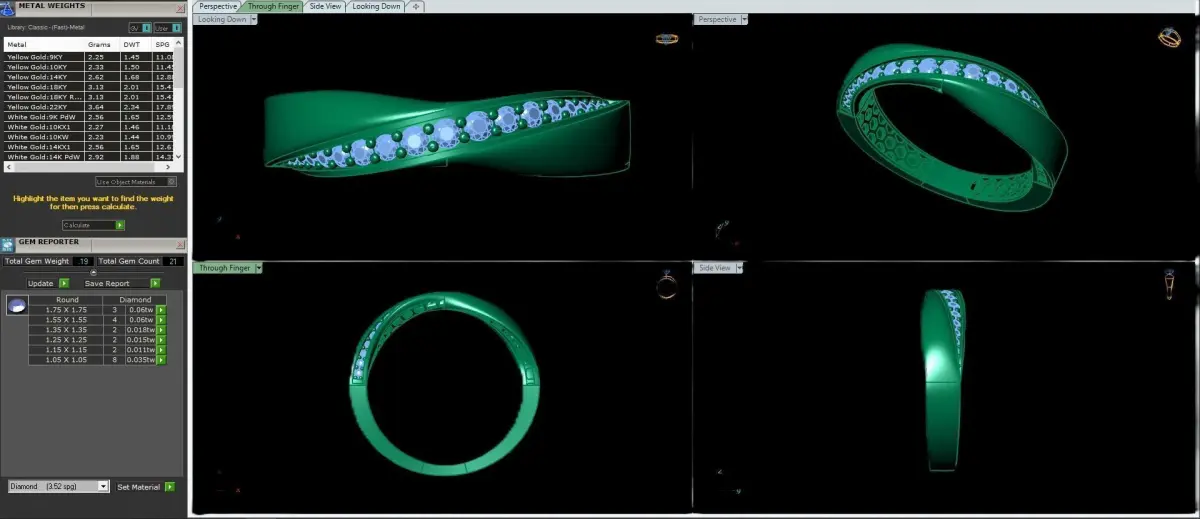
Task: Click the green arrow for 1.15 X 1.15 row
Action: coord(160,349)
